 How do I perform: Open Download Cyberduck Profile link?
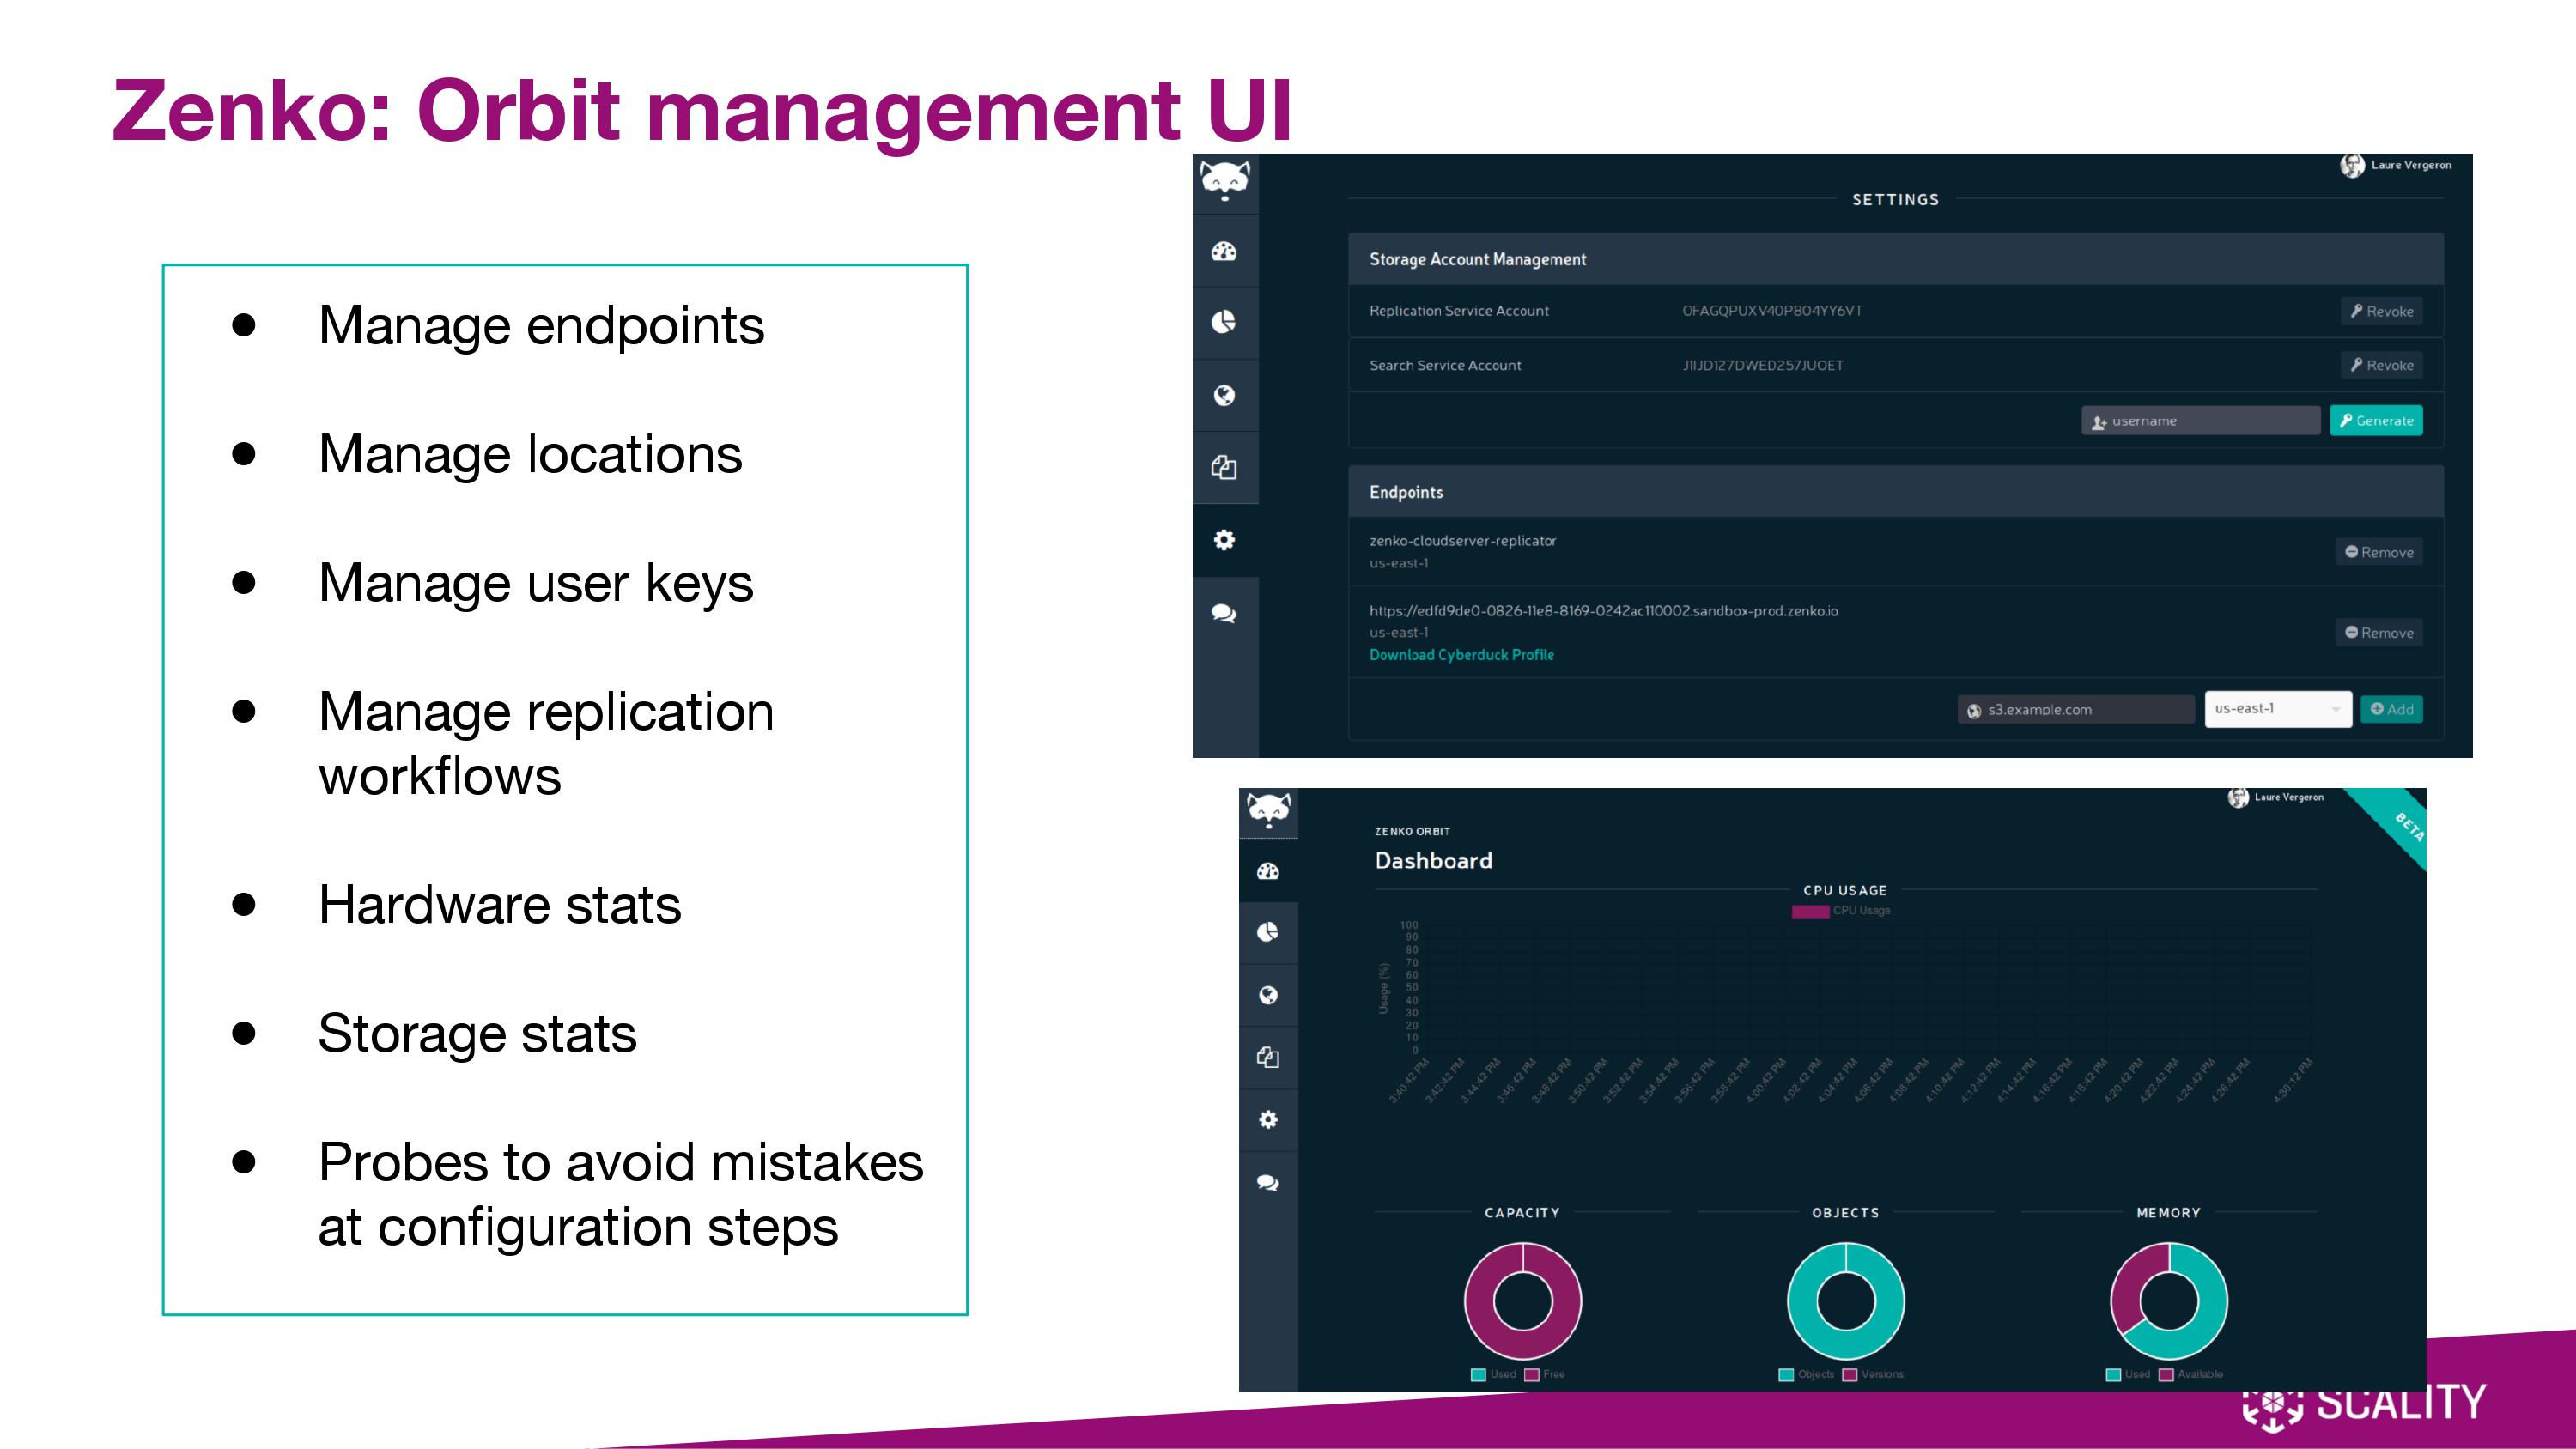1461,655
